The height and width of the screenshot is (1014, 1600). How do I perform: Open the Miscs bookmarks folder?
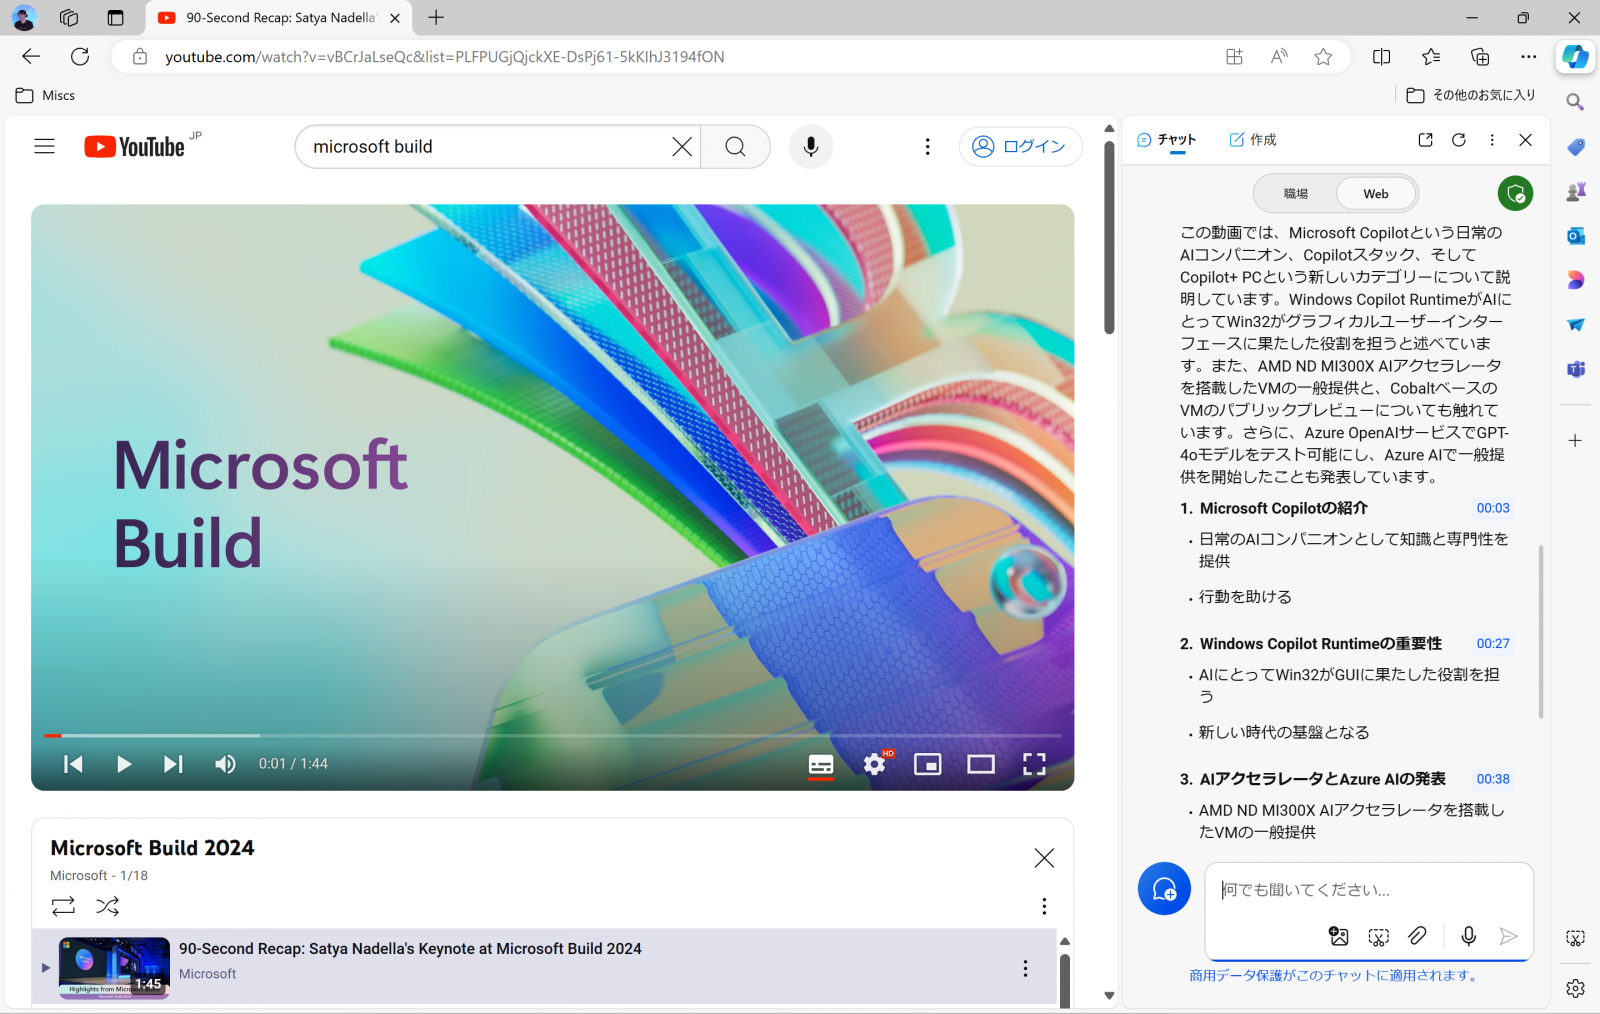click(46, 95)
